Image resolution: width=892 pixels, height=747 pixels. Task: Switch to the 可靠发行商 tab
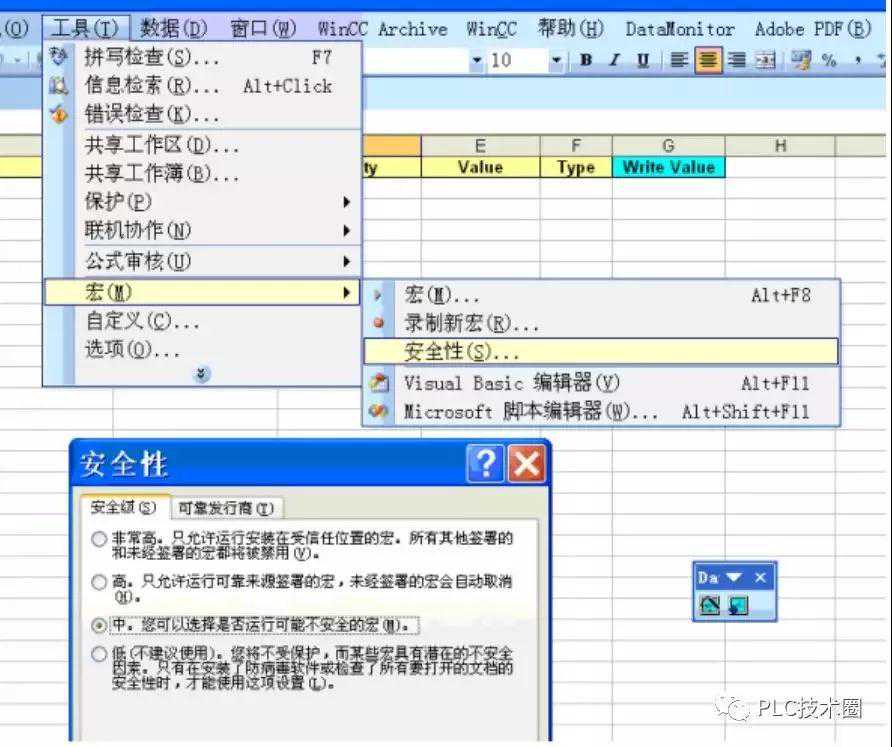point(228,508)
